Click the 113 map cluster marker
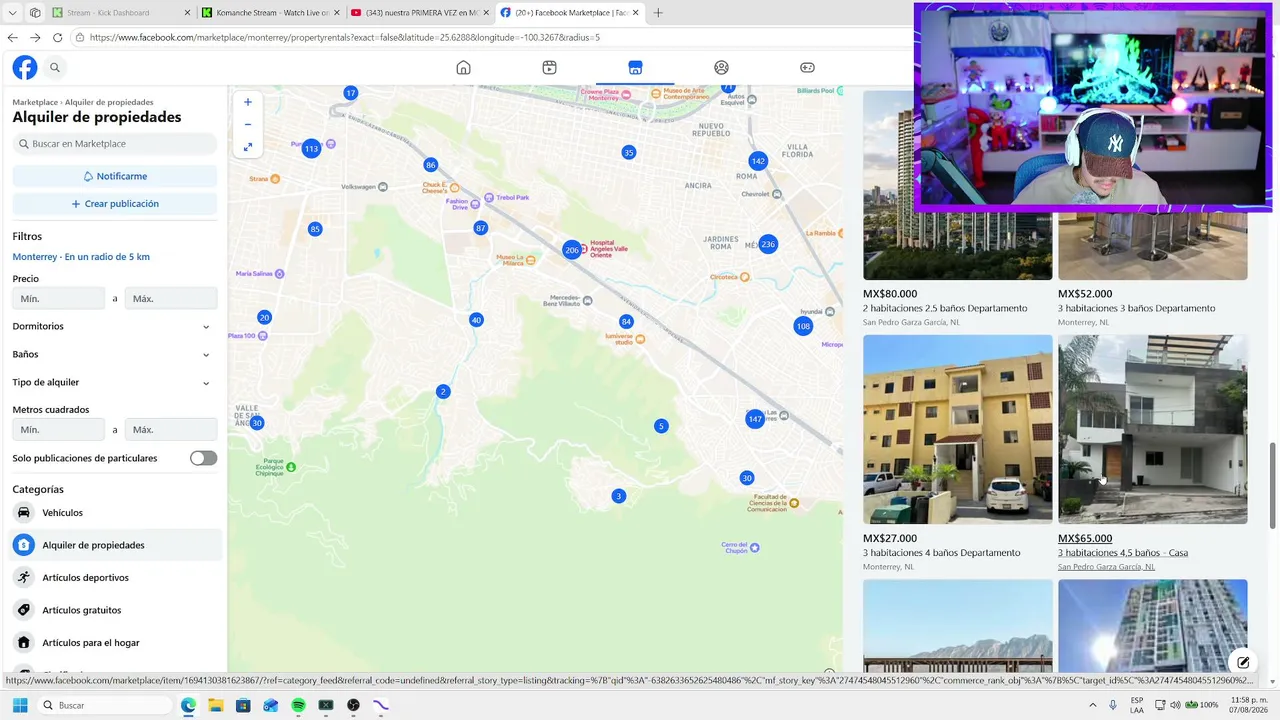Screen dimensions: 1280x720 pos(311,149)
